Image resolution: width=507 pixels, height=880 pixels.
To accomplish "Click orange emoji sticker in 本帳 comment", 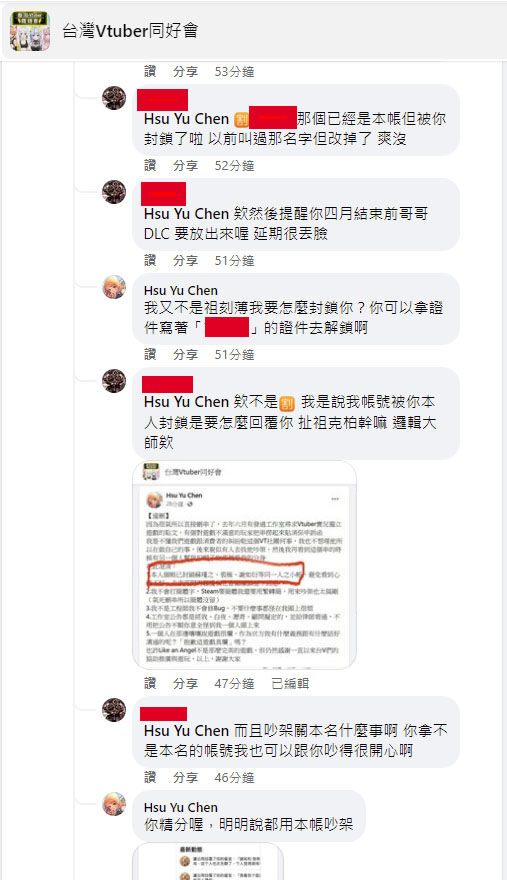I will click(x=241, y=120).
